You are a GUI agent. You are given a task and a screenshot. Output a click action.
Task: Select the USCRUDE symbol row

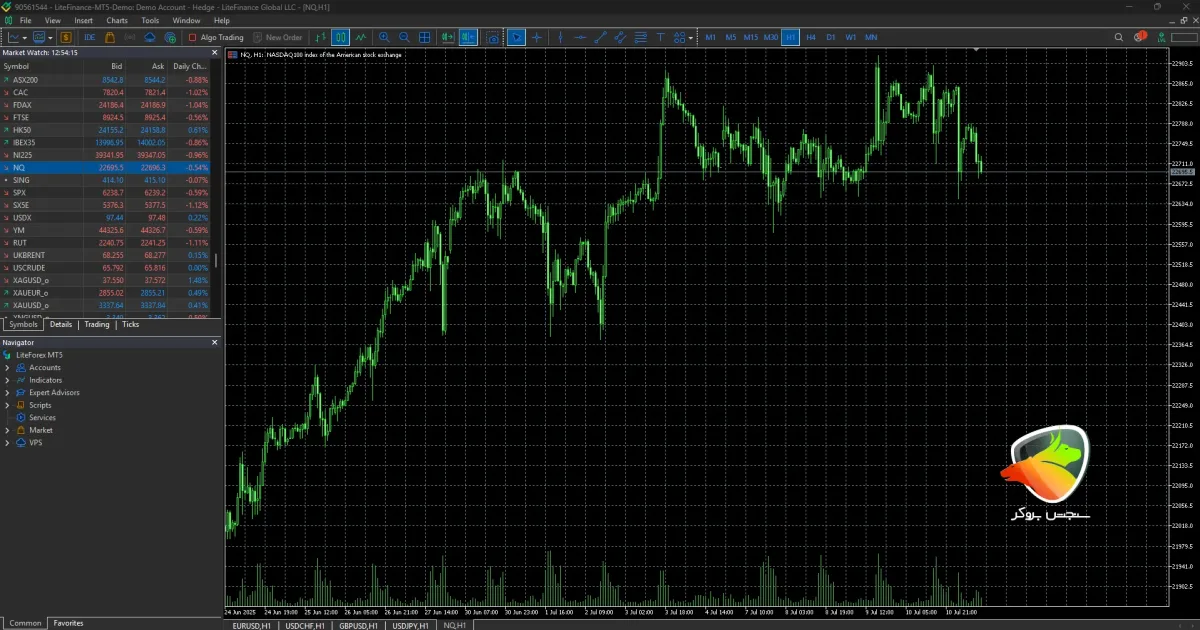coord(106,267)
